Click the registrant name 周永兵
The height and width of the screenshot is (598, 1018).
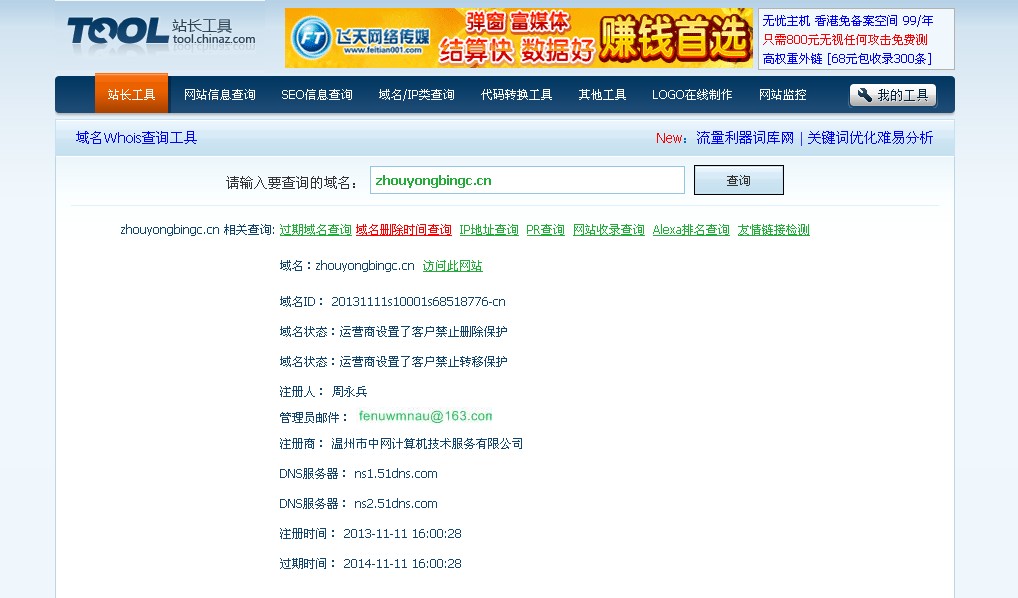click(x=349, y=392)
